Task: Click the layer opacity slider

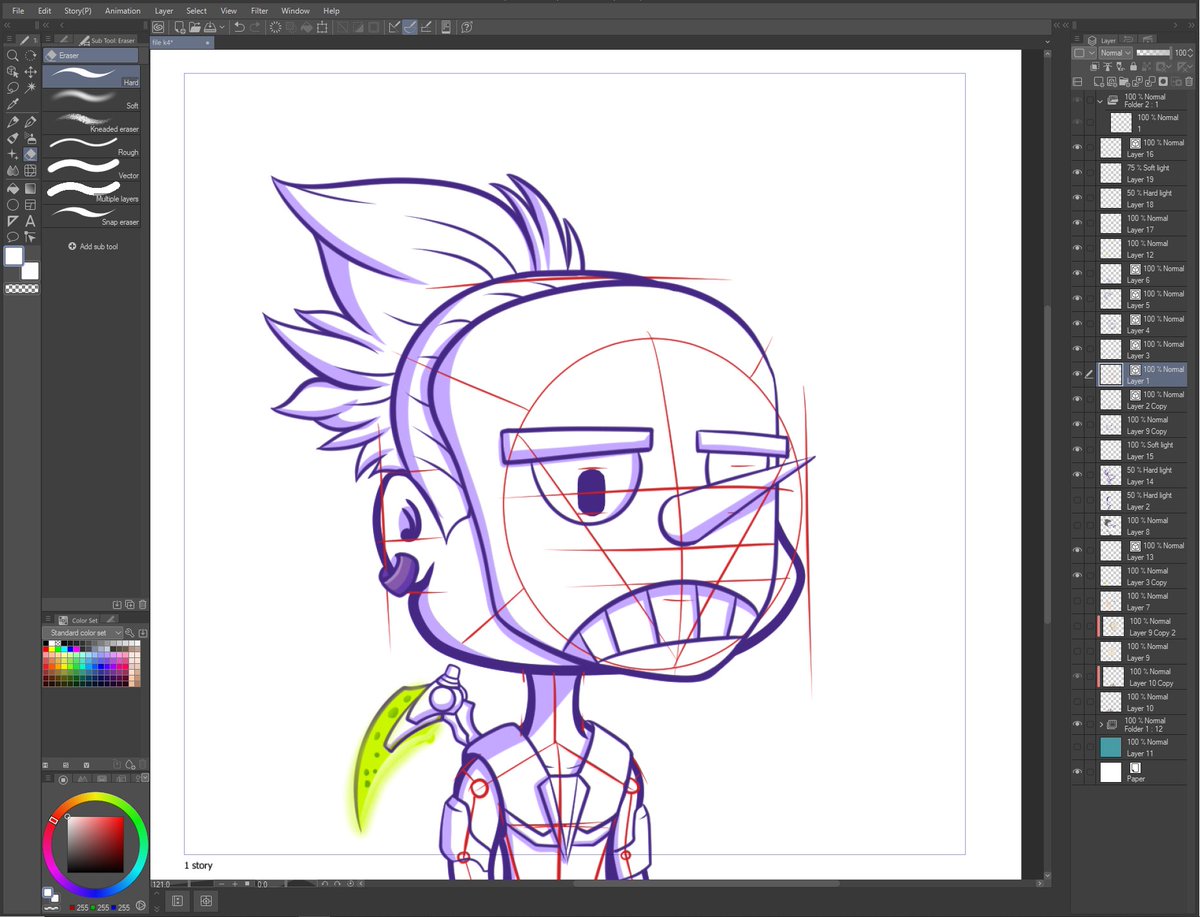Action: 1153,52
